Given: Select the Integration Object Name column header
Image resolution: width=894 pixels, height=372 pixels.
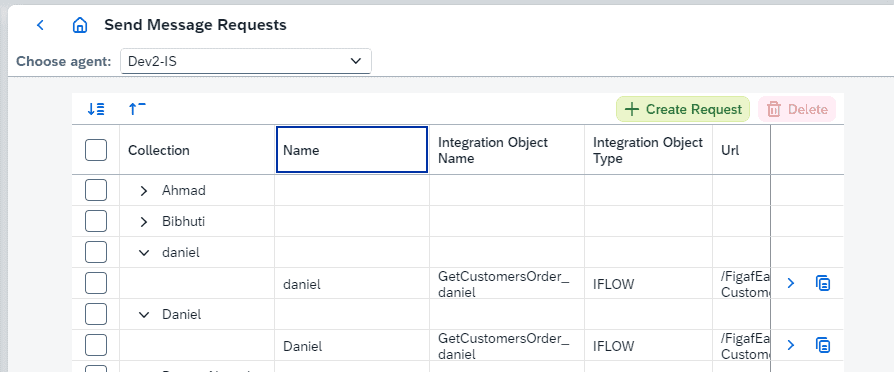Looking at the screenshot, I should coord(506,150).
